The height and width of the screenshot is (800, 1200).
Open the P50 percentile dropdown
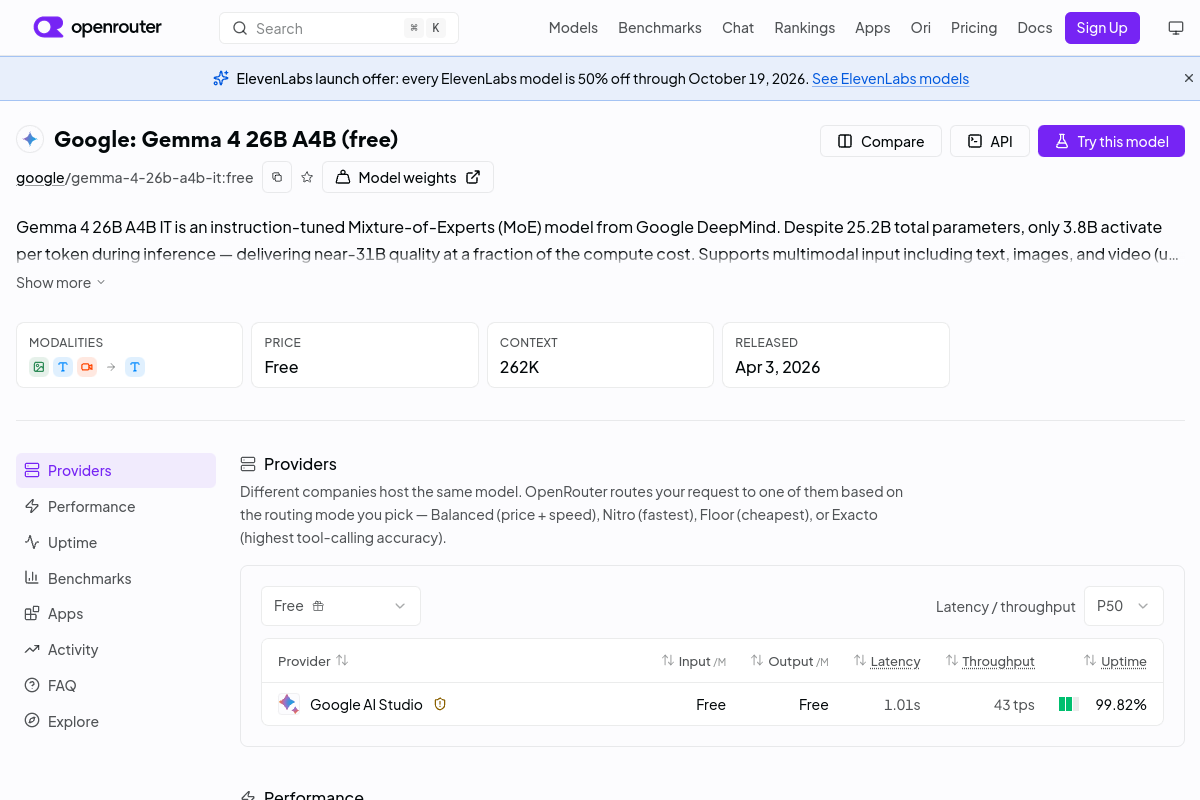coord(1124,606)
